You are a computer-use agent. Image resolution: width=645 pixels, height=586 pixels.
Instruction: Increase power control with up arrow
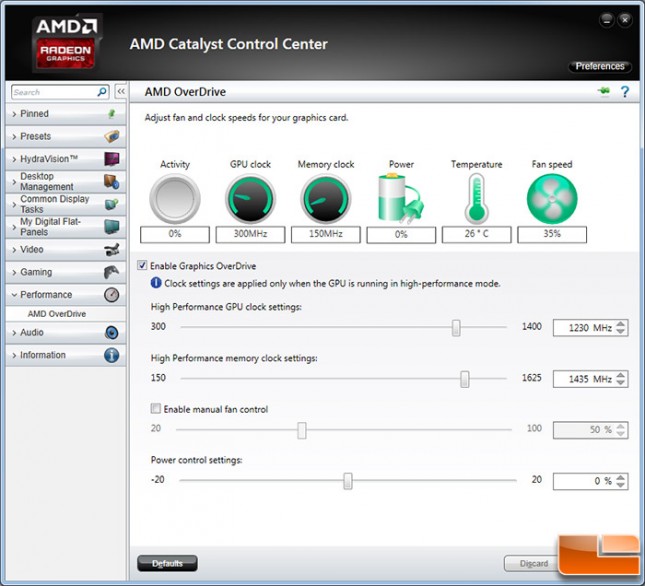click(621, 477)
